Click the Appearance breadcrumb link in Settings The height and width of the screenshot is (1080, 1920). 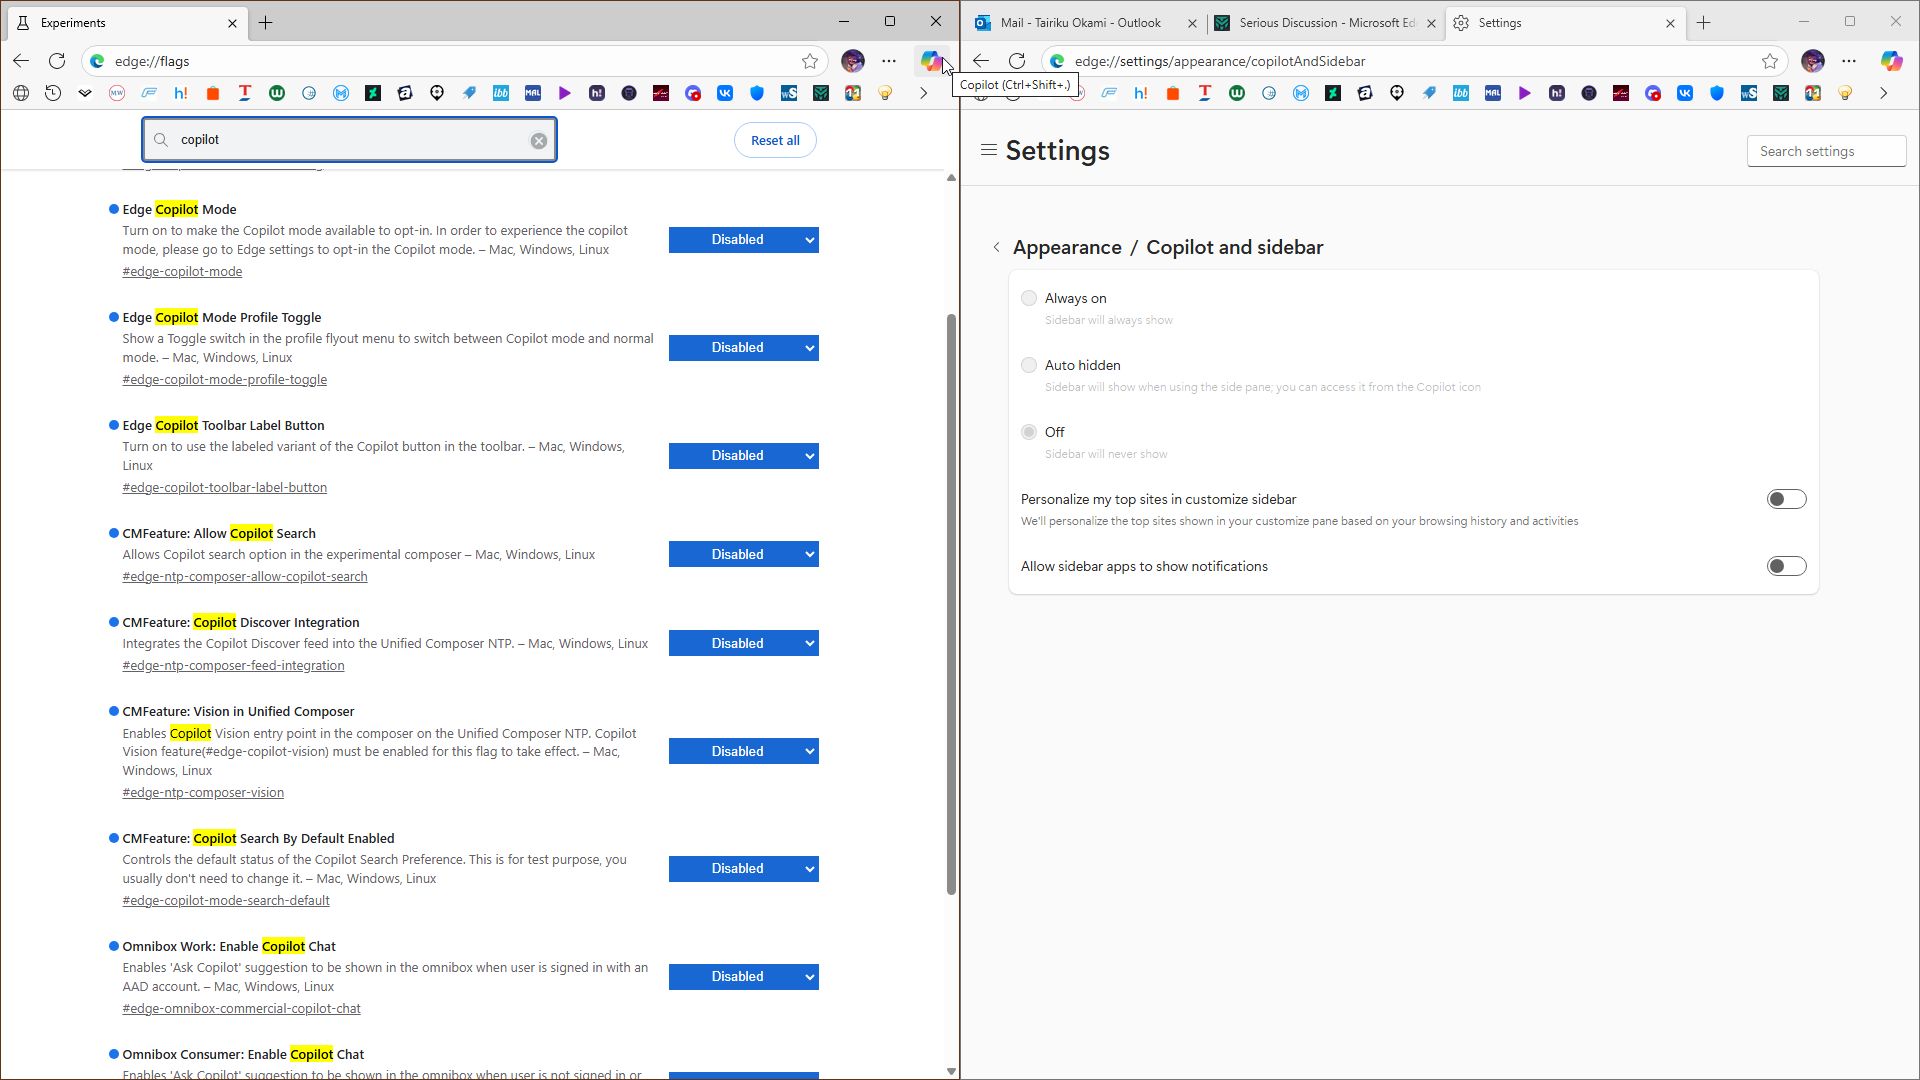point(1067,247)
